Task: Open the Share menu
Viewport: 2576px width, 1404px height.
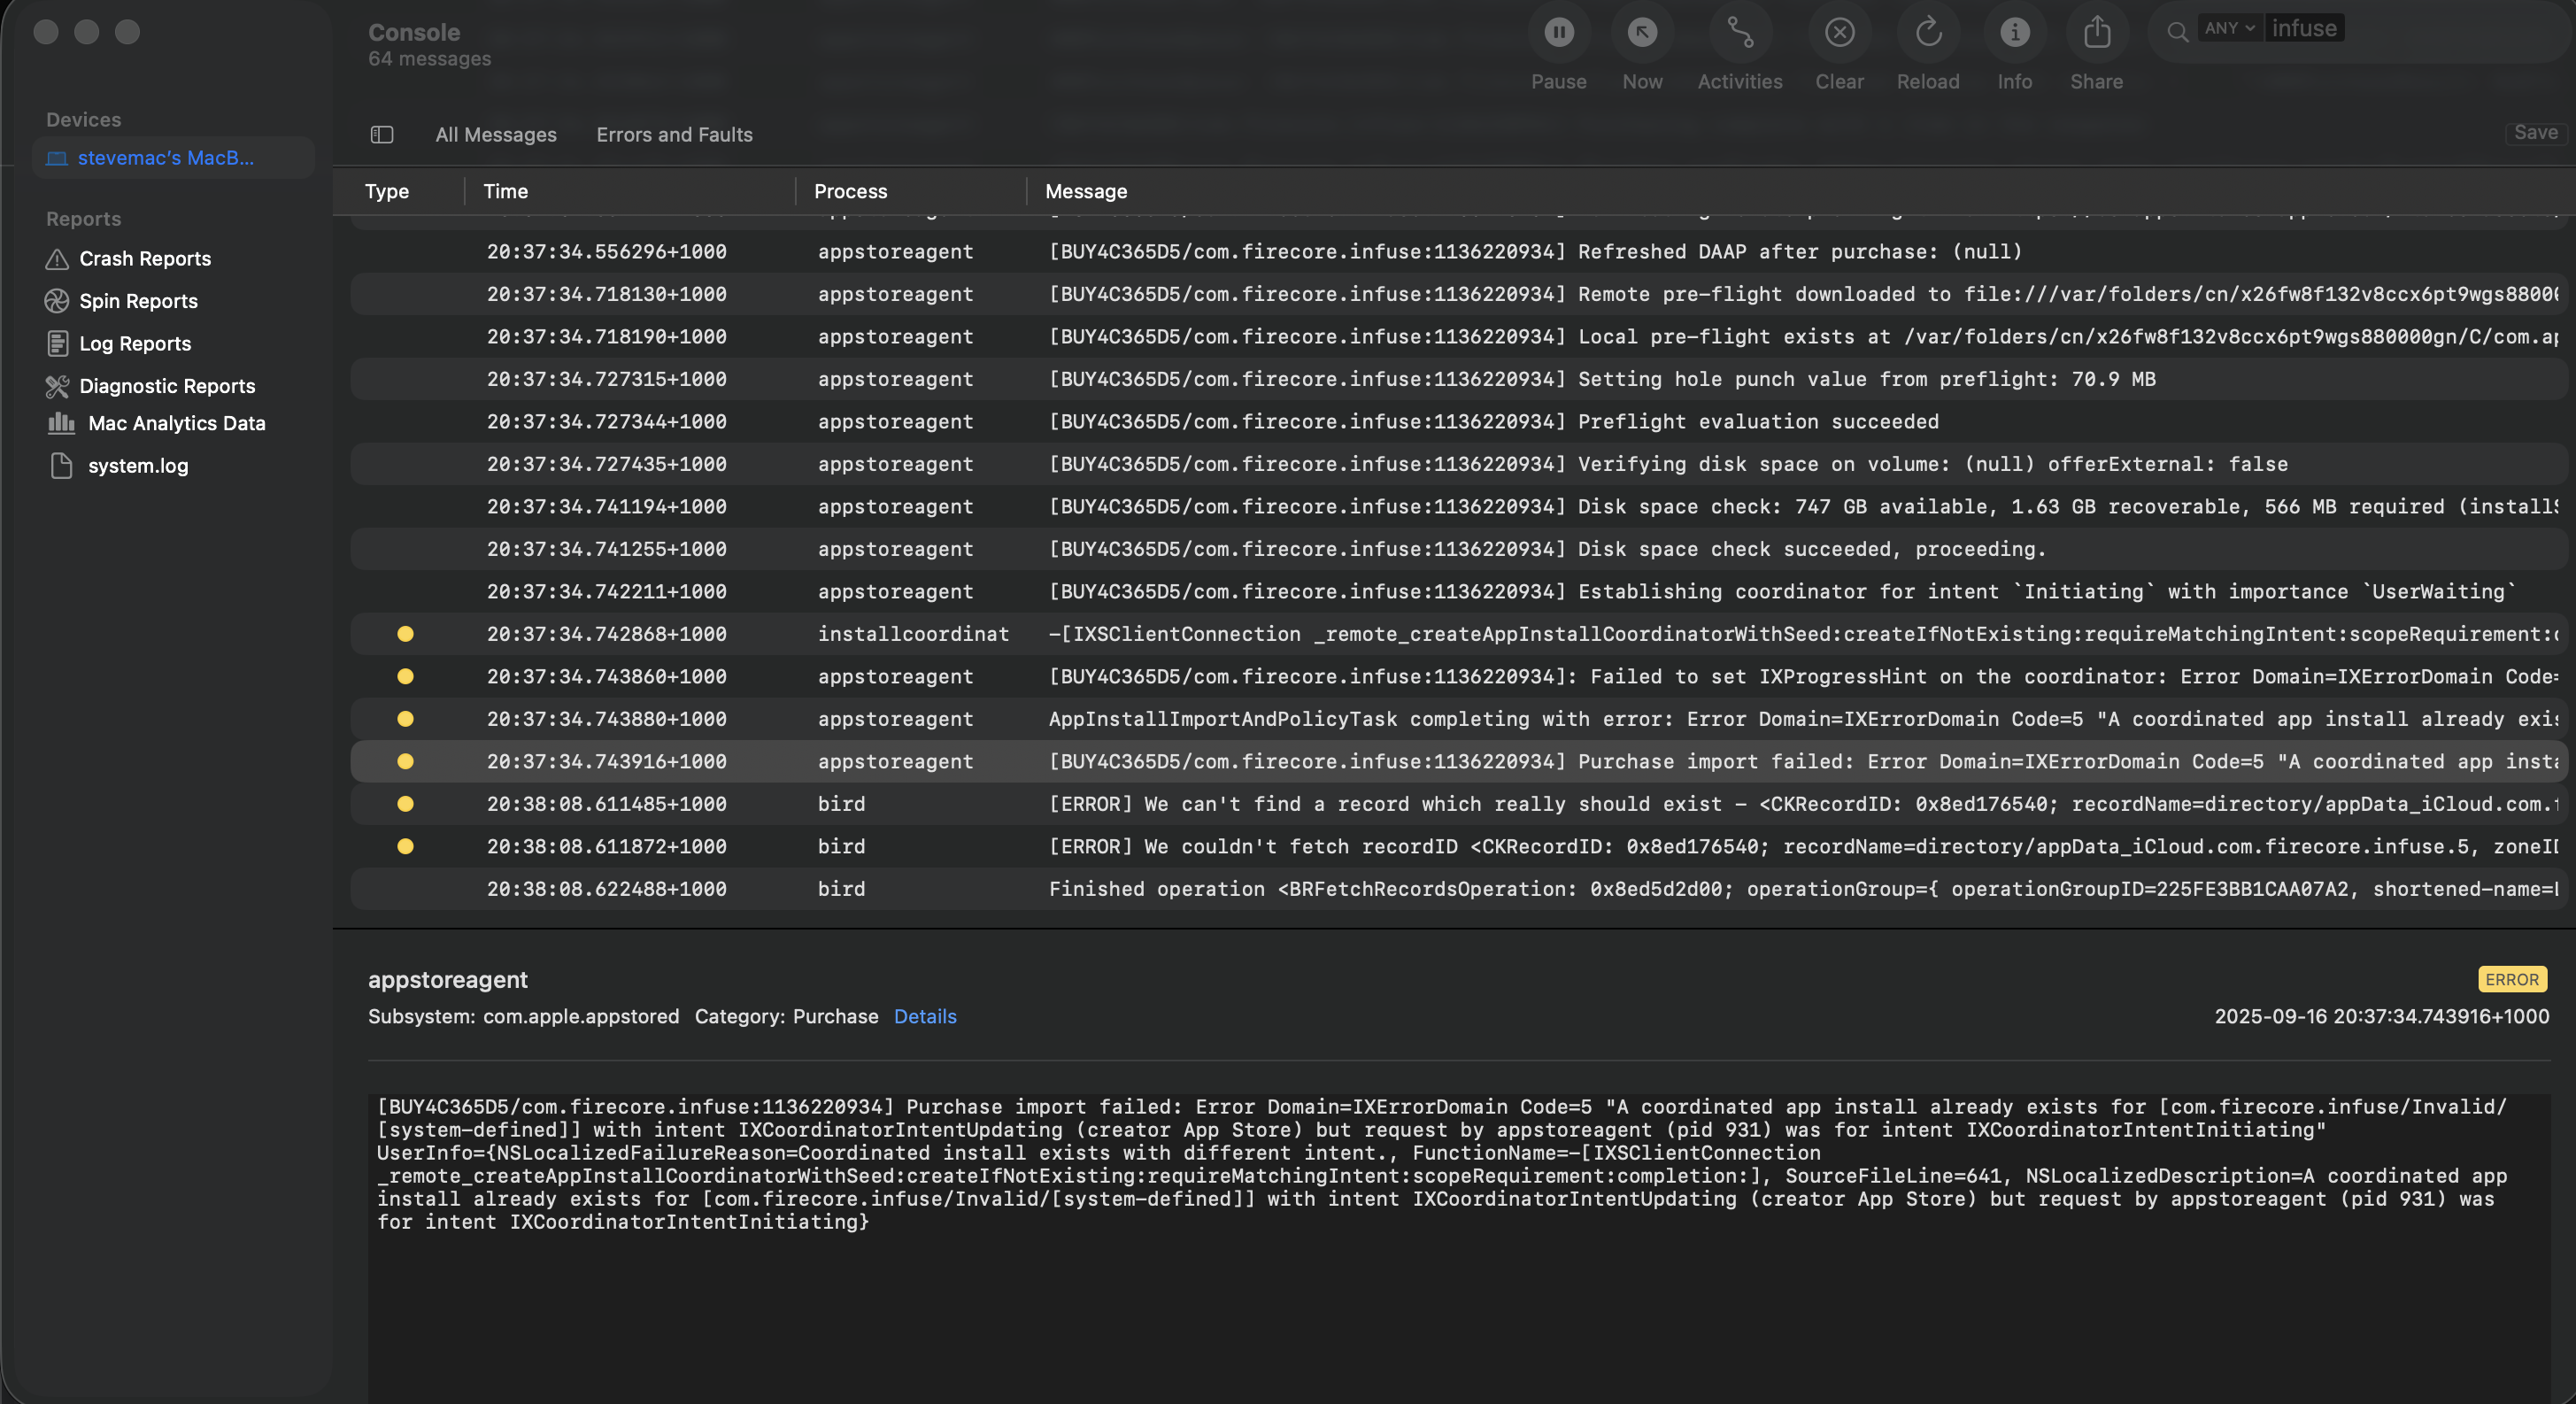Action: (2096, 34)
